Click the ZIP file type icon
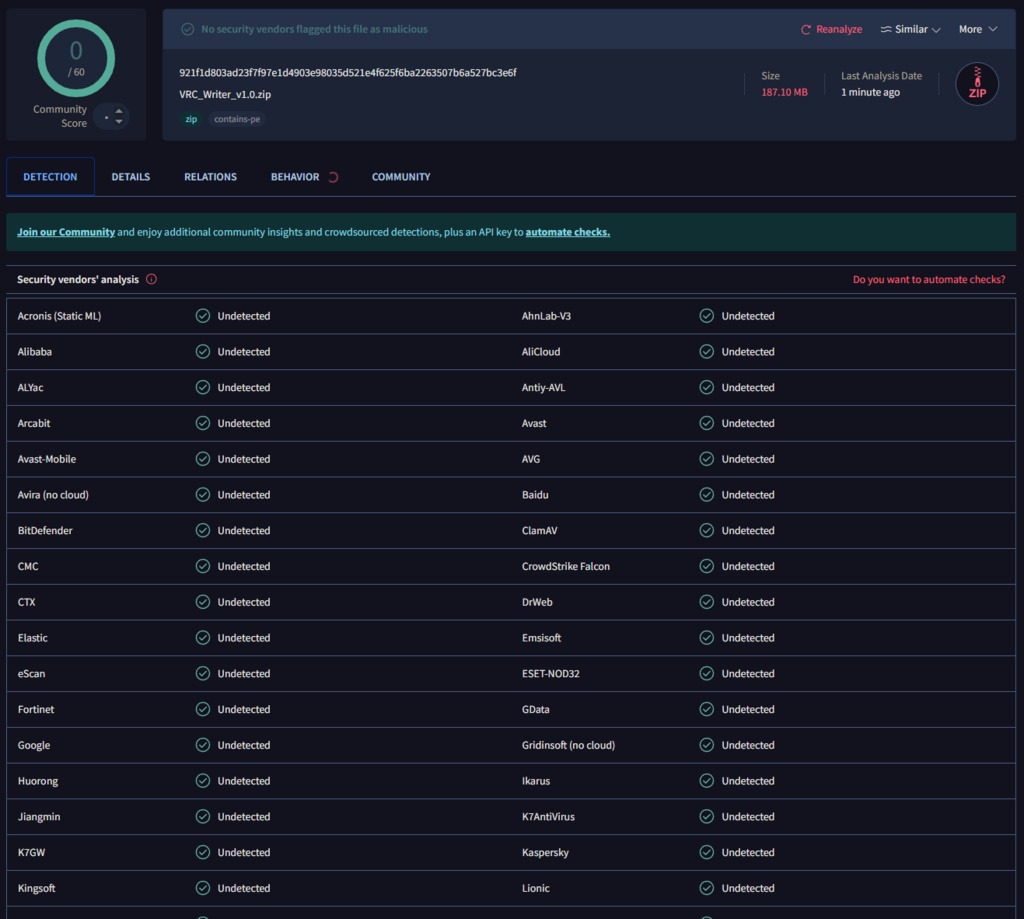1024x919 pixels. point(977,84)
